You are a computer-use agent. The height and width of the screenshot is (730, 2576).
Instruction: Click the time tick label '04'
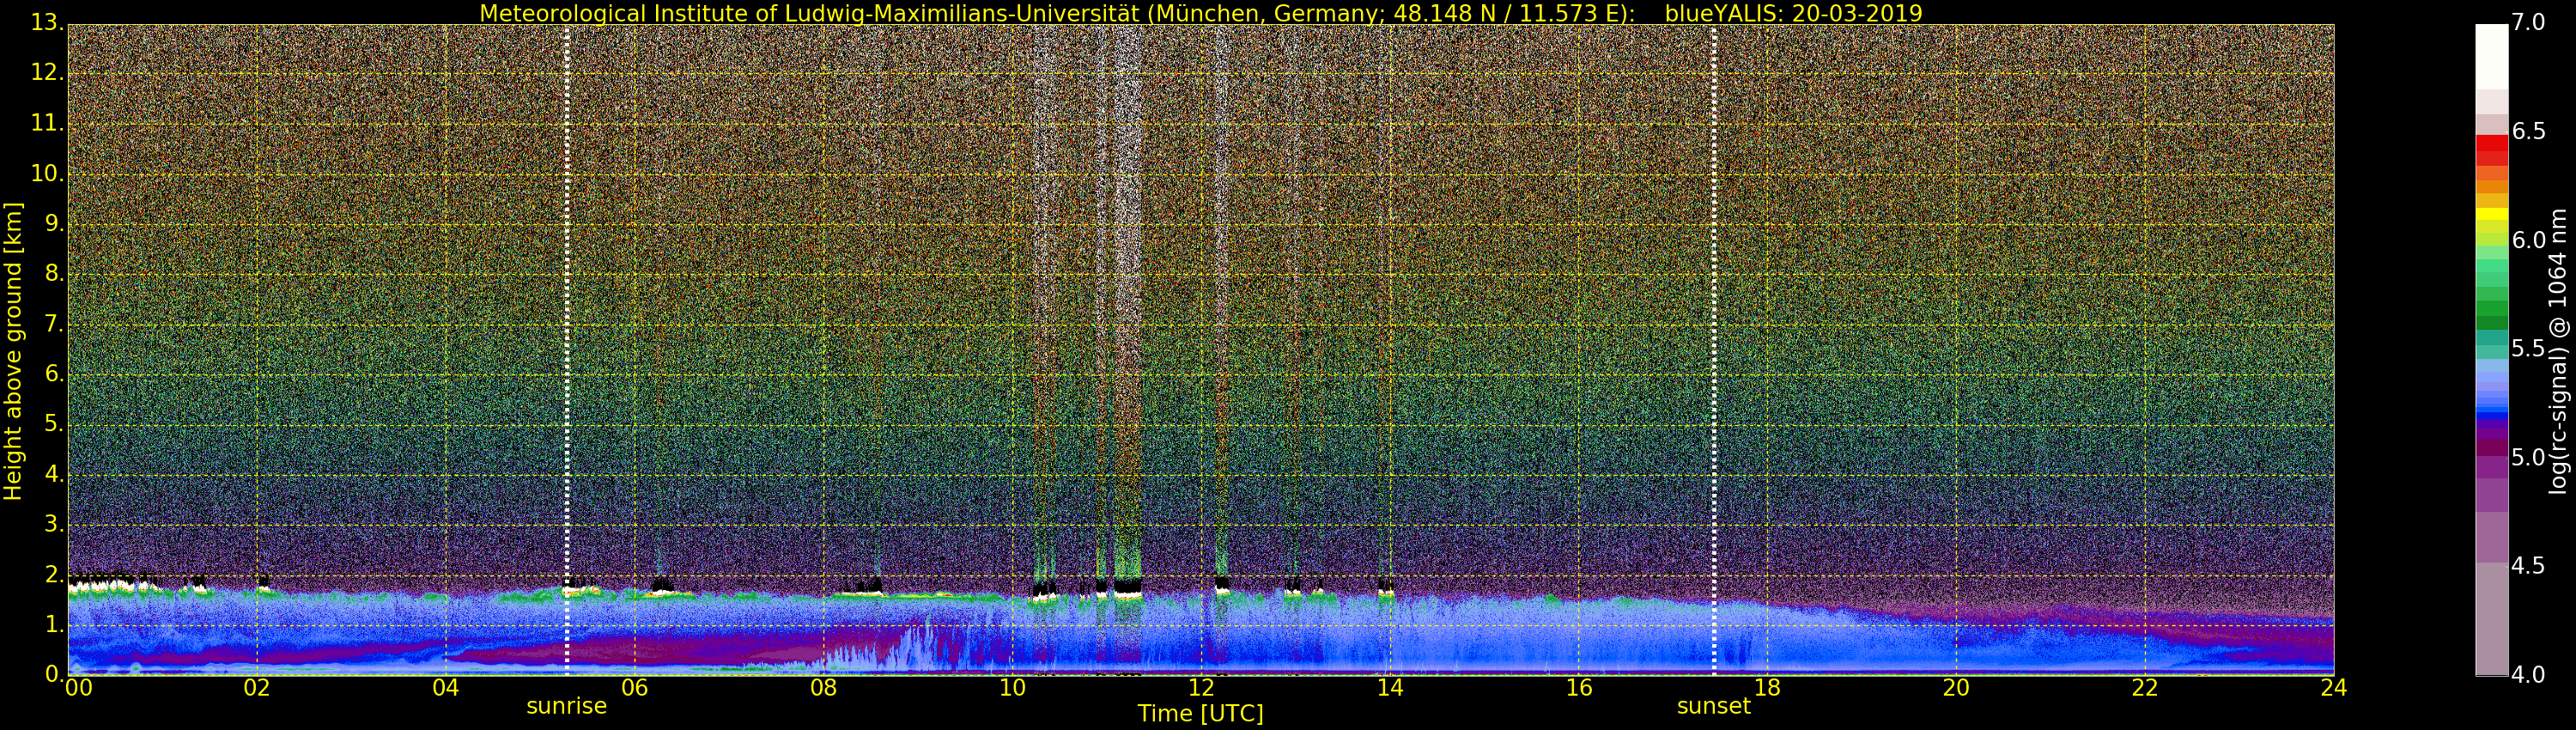[x=446, y=687]
